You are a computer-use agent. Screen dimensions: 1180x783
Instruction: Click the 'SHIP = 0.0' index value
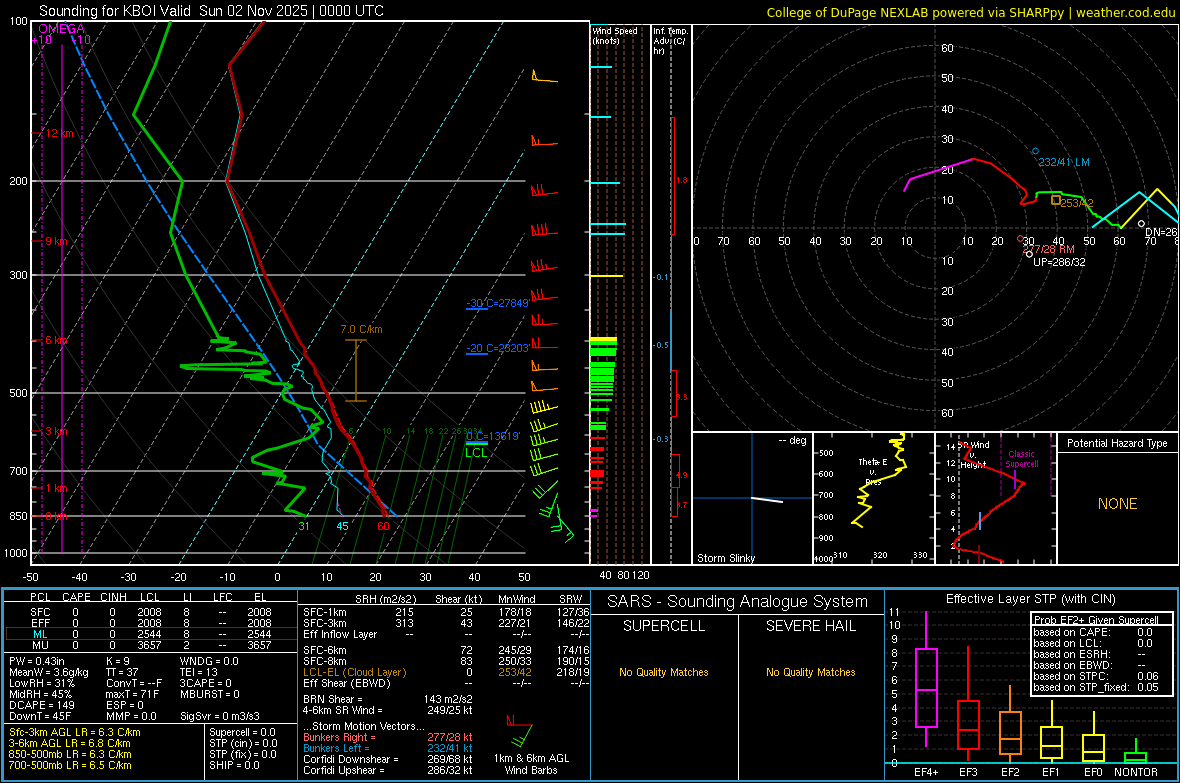pos(234,765)
